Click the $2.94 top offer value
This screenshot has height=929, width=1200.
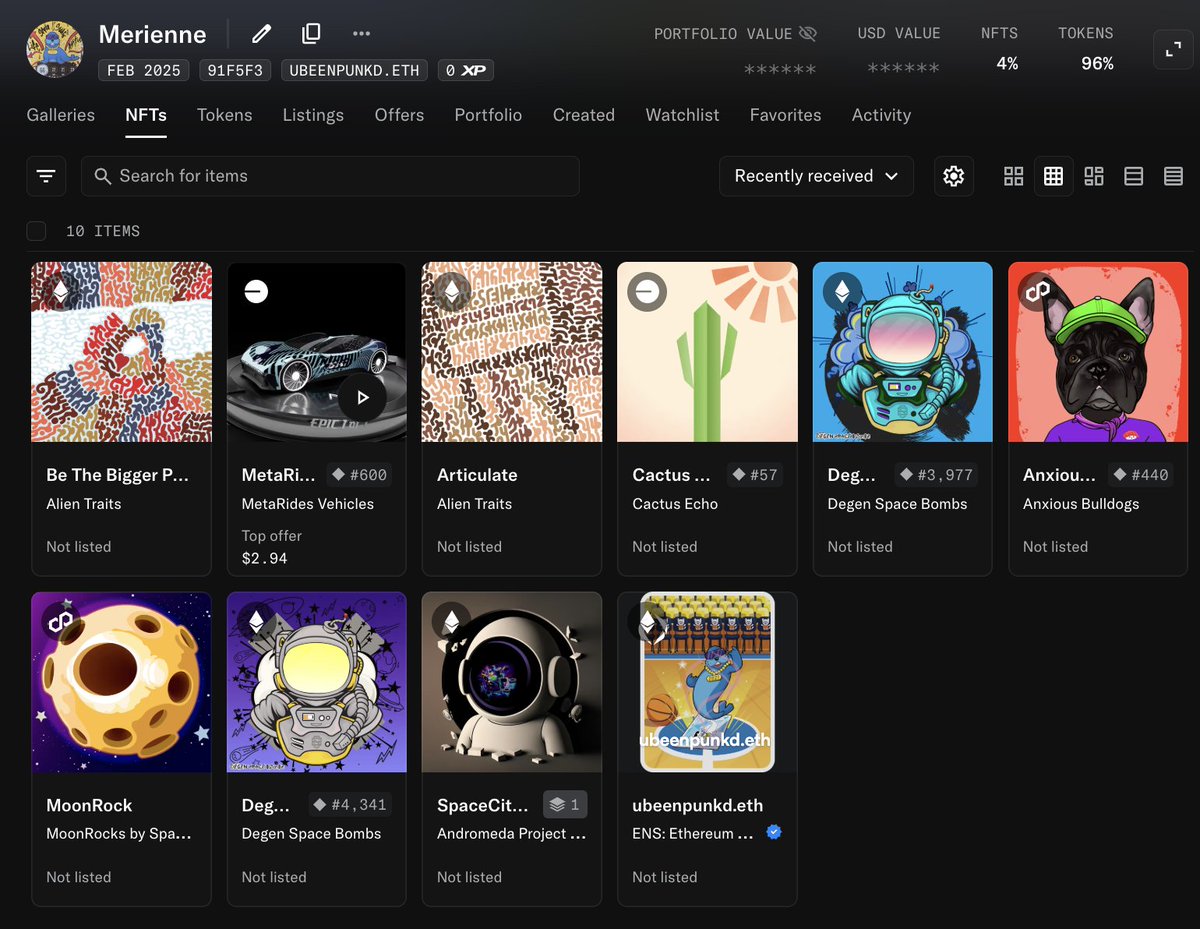pyautogui.click(x=265, y=558)
